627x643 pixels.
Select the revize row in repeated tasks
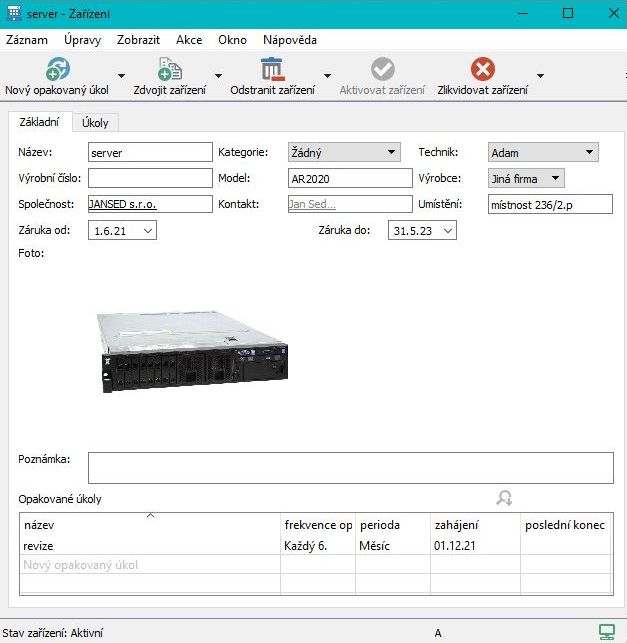point(150,546)
